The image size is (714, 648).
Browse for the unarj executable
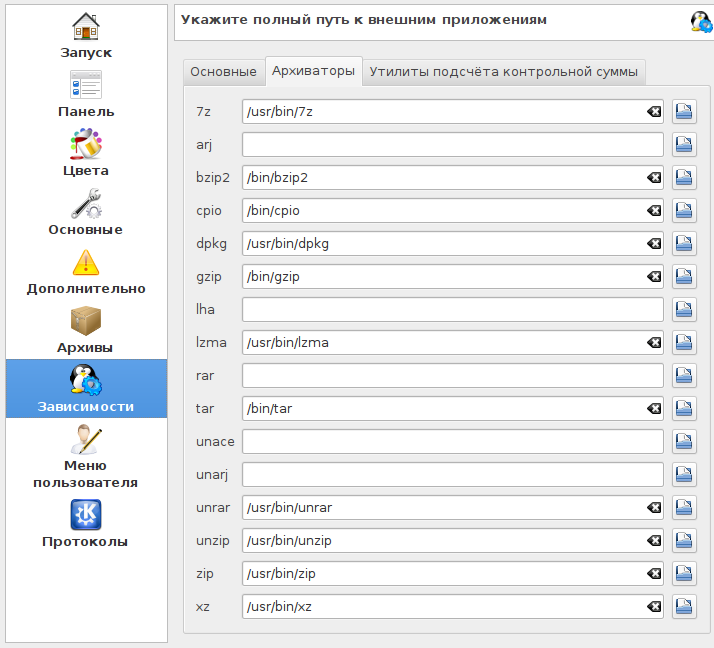(x=684, y=475)
